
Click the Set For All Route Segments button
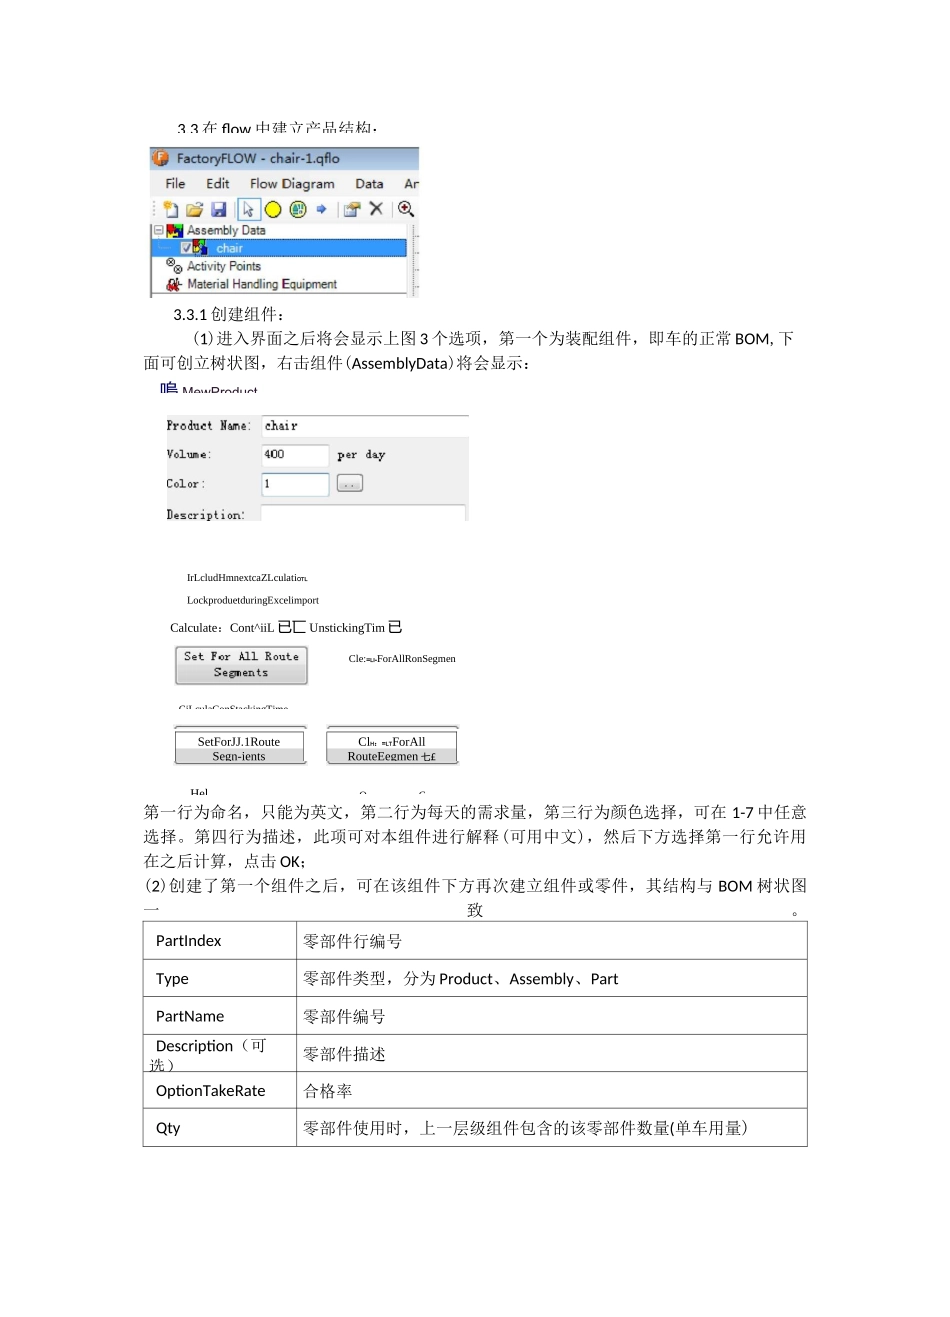pyautogui.click(x=241, y=665)
